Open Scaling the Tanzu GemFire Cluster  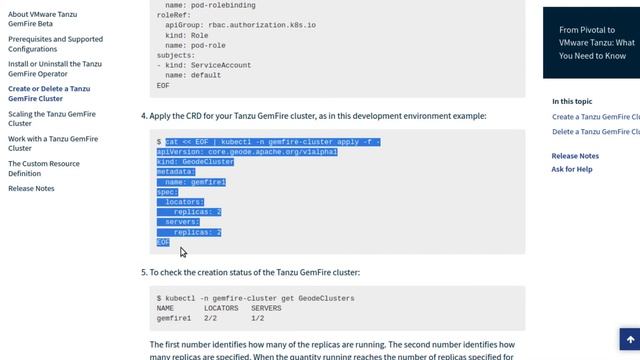coord(52,118)
